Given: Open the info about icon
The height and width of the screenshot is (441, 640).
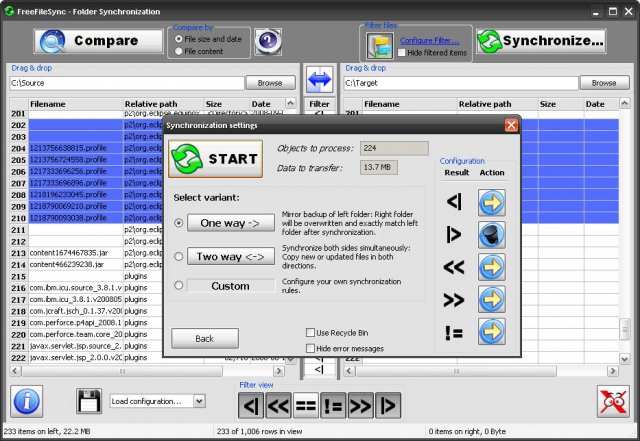Looking at the screenshot, I should (27, 401).
